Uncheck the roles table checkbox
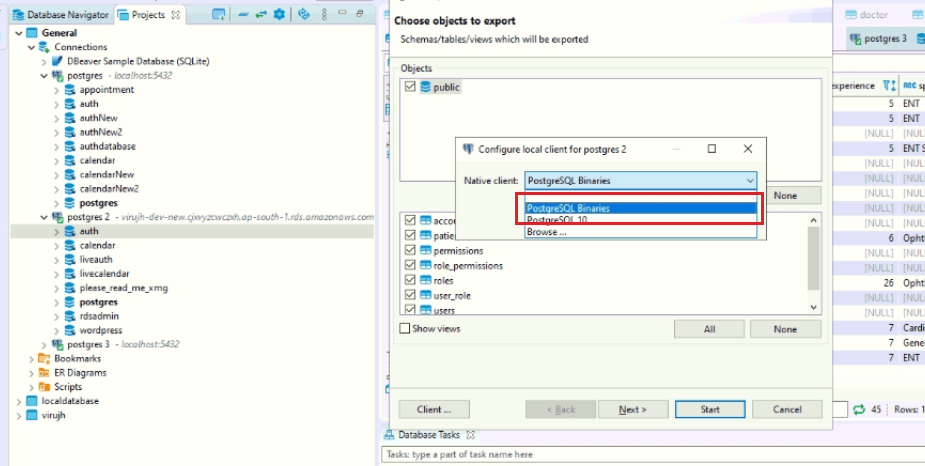Screen dimensions: 925x466 coord(411,280)
